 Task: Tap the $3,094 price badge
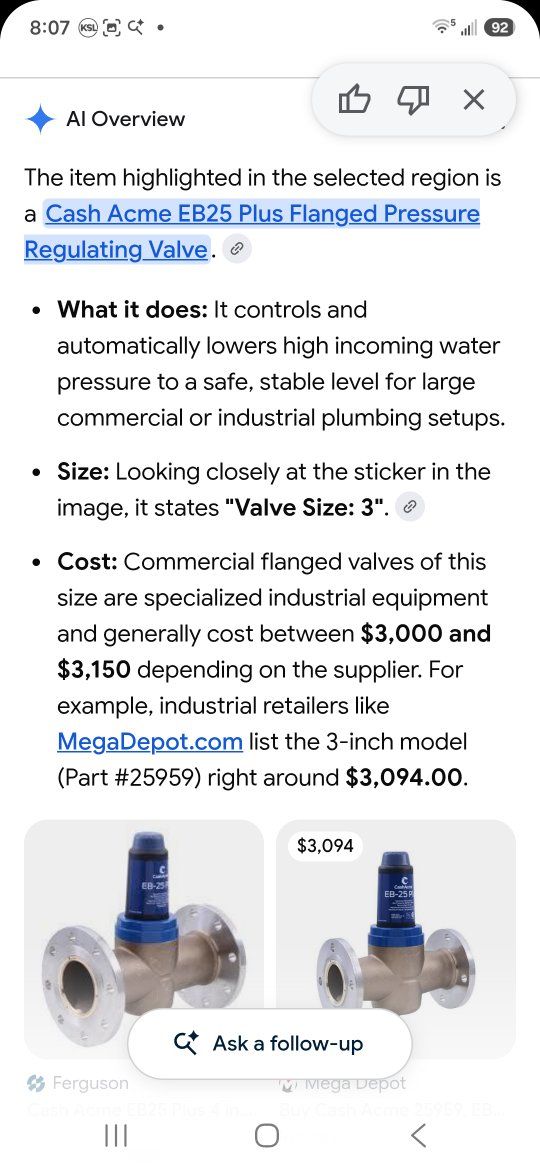pos(325,845)
